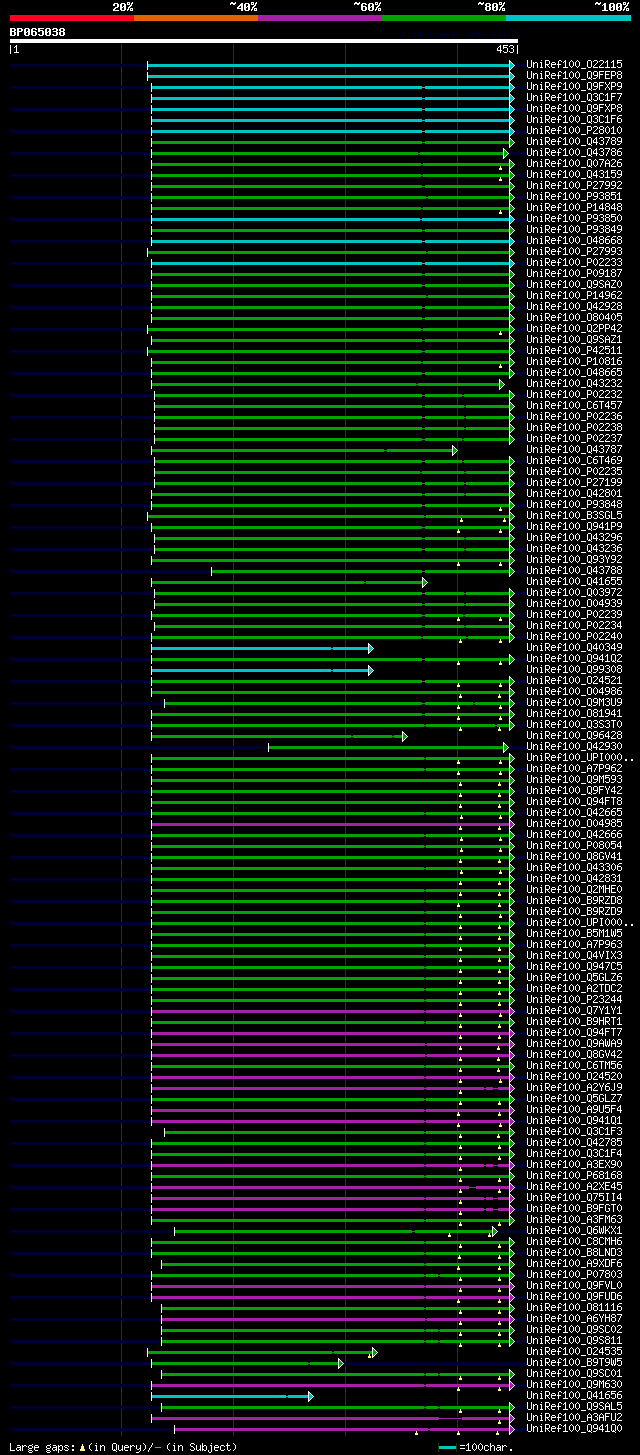Screen dimensions: 640x1455
Task: Select the UniRef100_O04985 entry
Action: click(x=574, y=824)
